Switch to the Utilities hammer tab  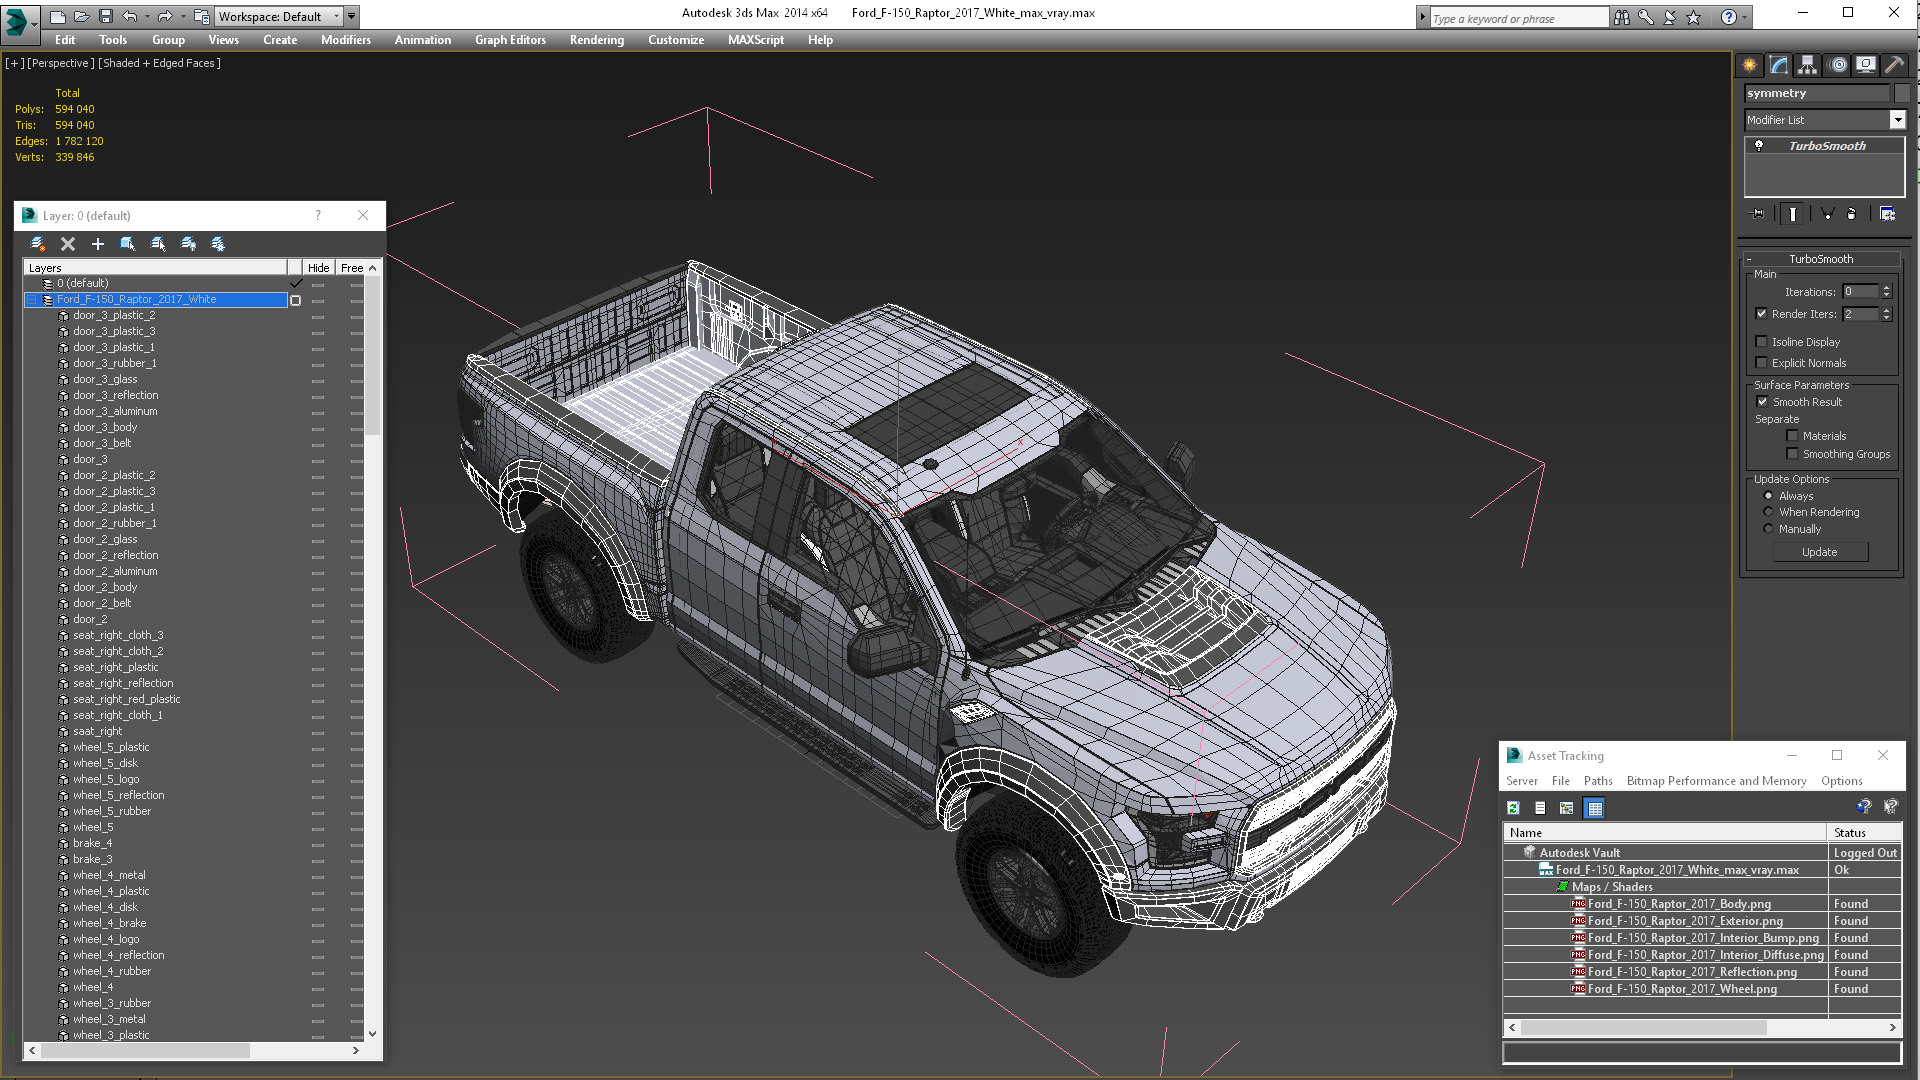1894,65
